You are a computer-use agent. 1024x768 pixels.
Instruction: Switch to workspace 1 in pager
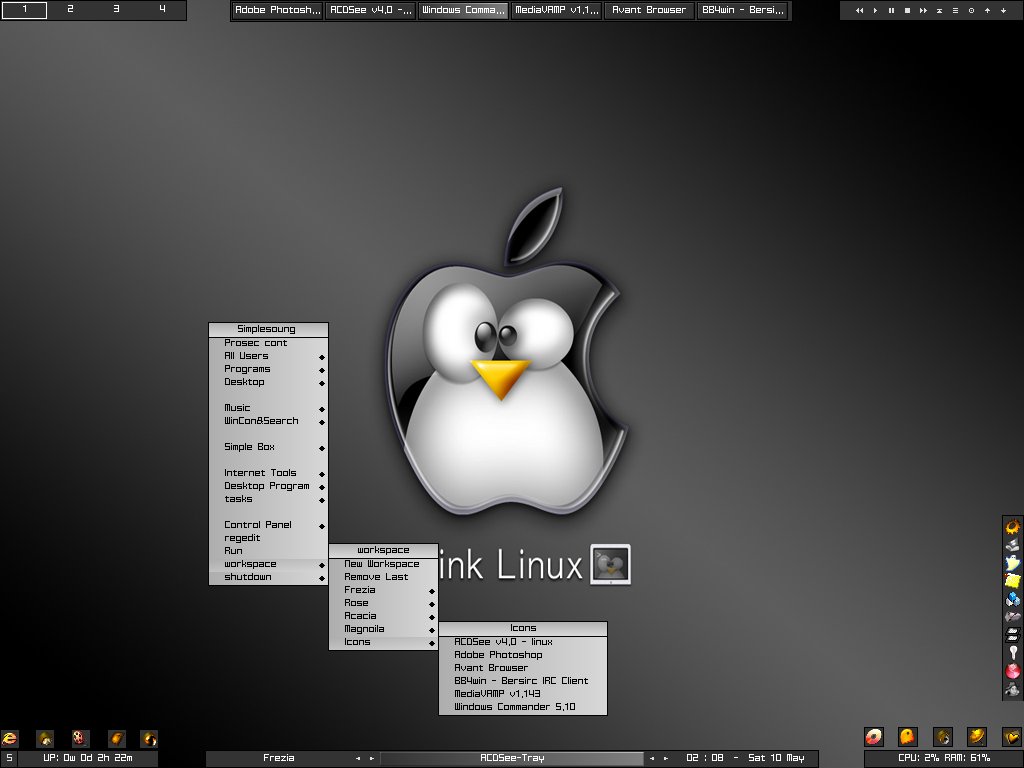(24, 9)
